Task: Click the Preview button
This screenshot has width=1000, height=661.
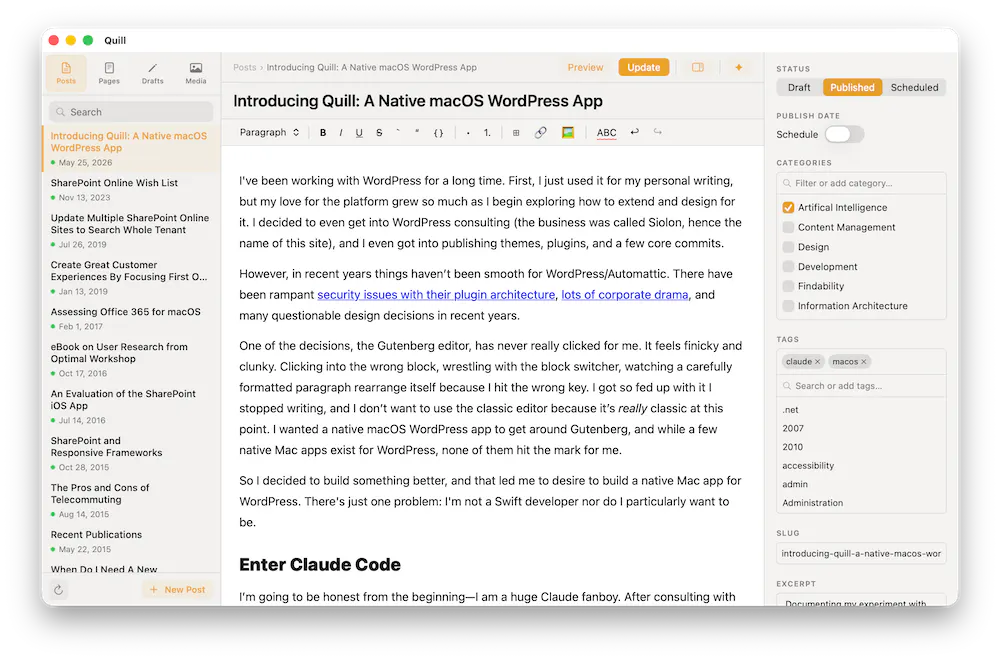Action: pyautogui.click(x=585, y=67)
